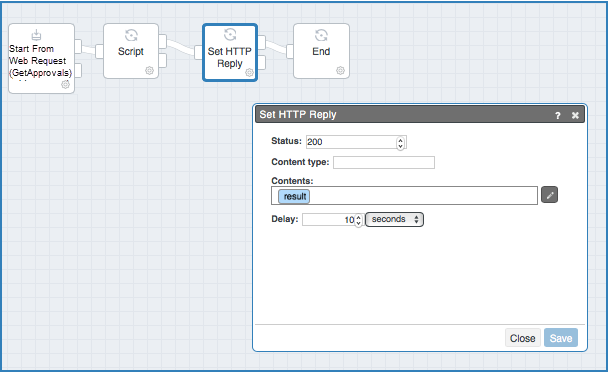Viewport: 608px width, 372px height.
Task: Click the Start node download icon
Action: click(x=36, y=35)
